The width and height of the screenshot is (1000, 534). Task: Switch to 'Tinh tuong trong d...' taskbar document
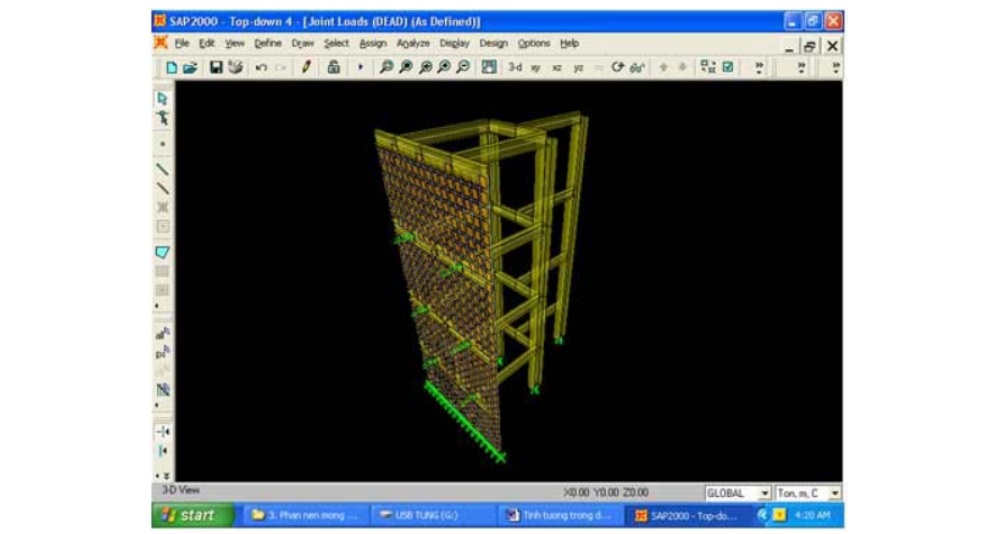coord(559,515)
